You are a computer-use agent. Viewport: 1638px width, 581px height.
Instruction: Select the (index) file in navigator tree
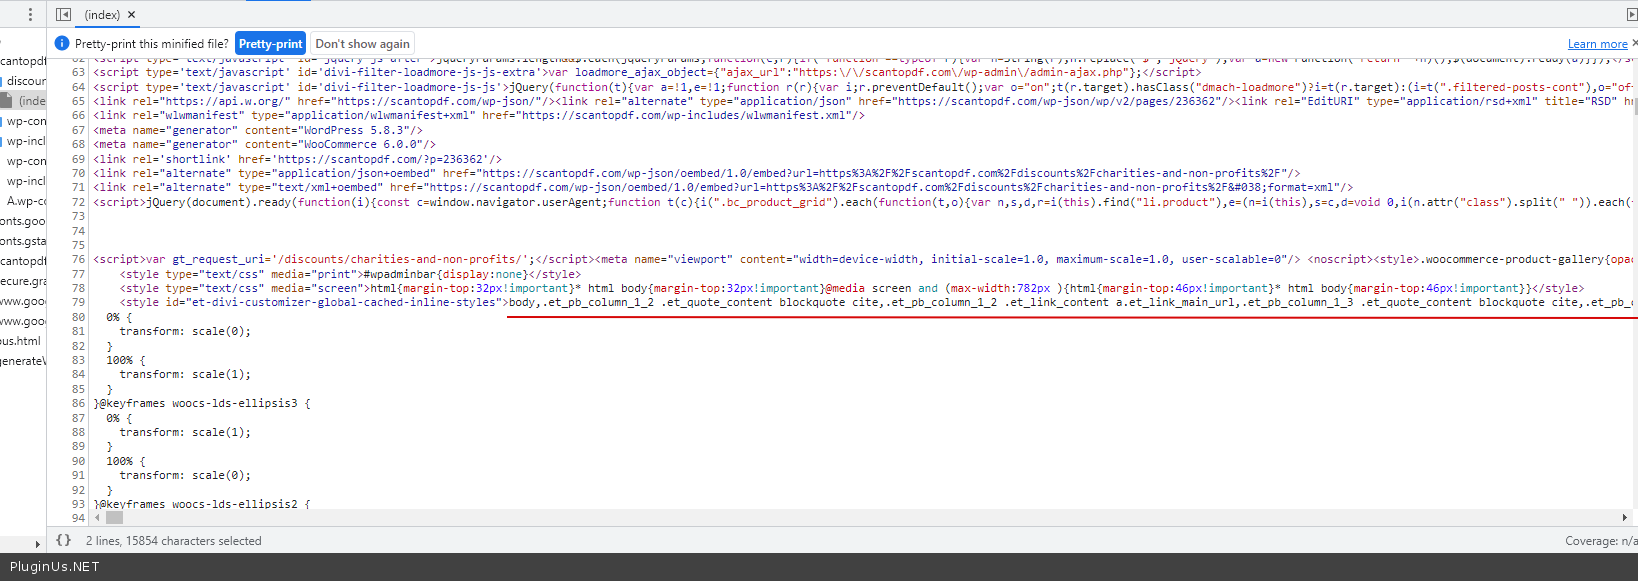(x=30, y=101)
